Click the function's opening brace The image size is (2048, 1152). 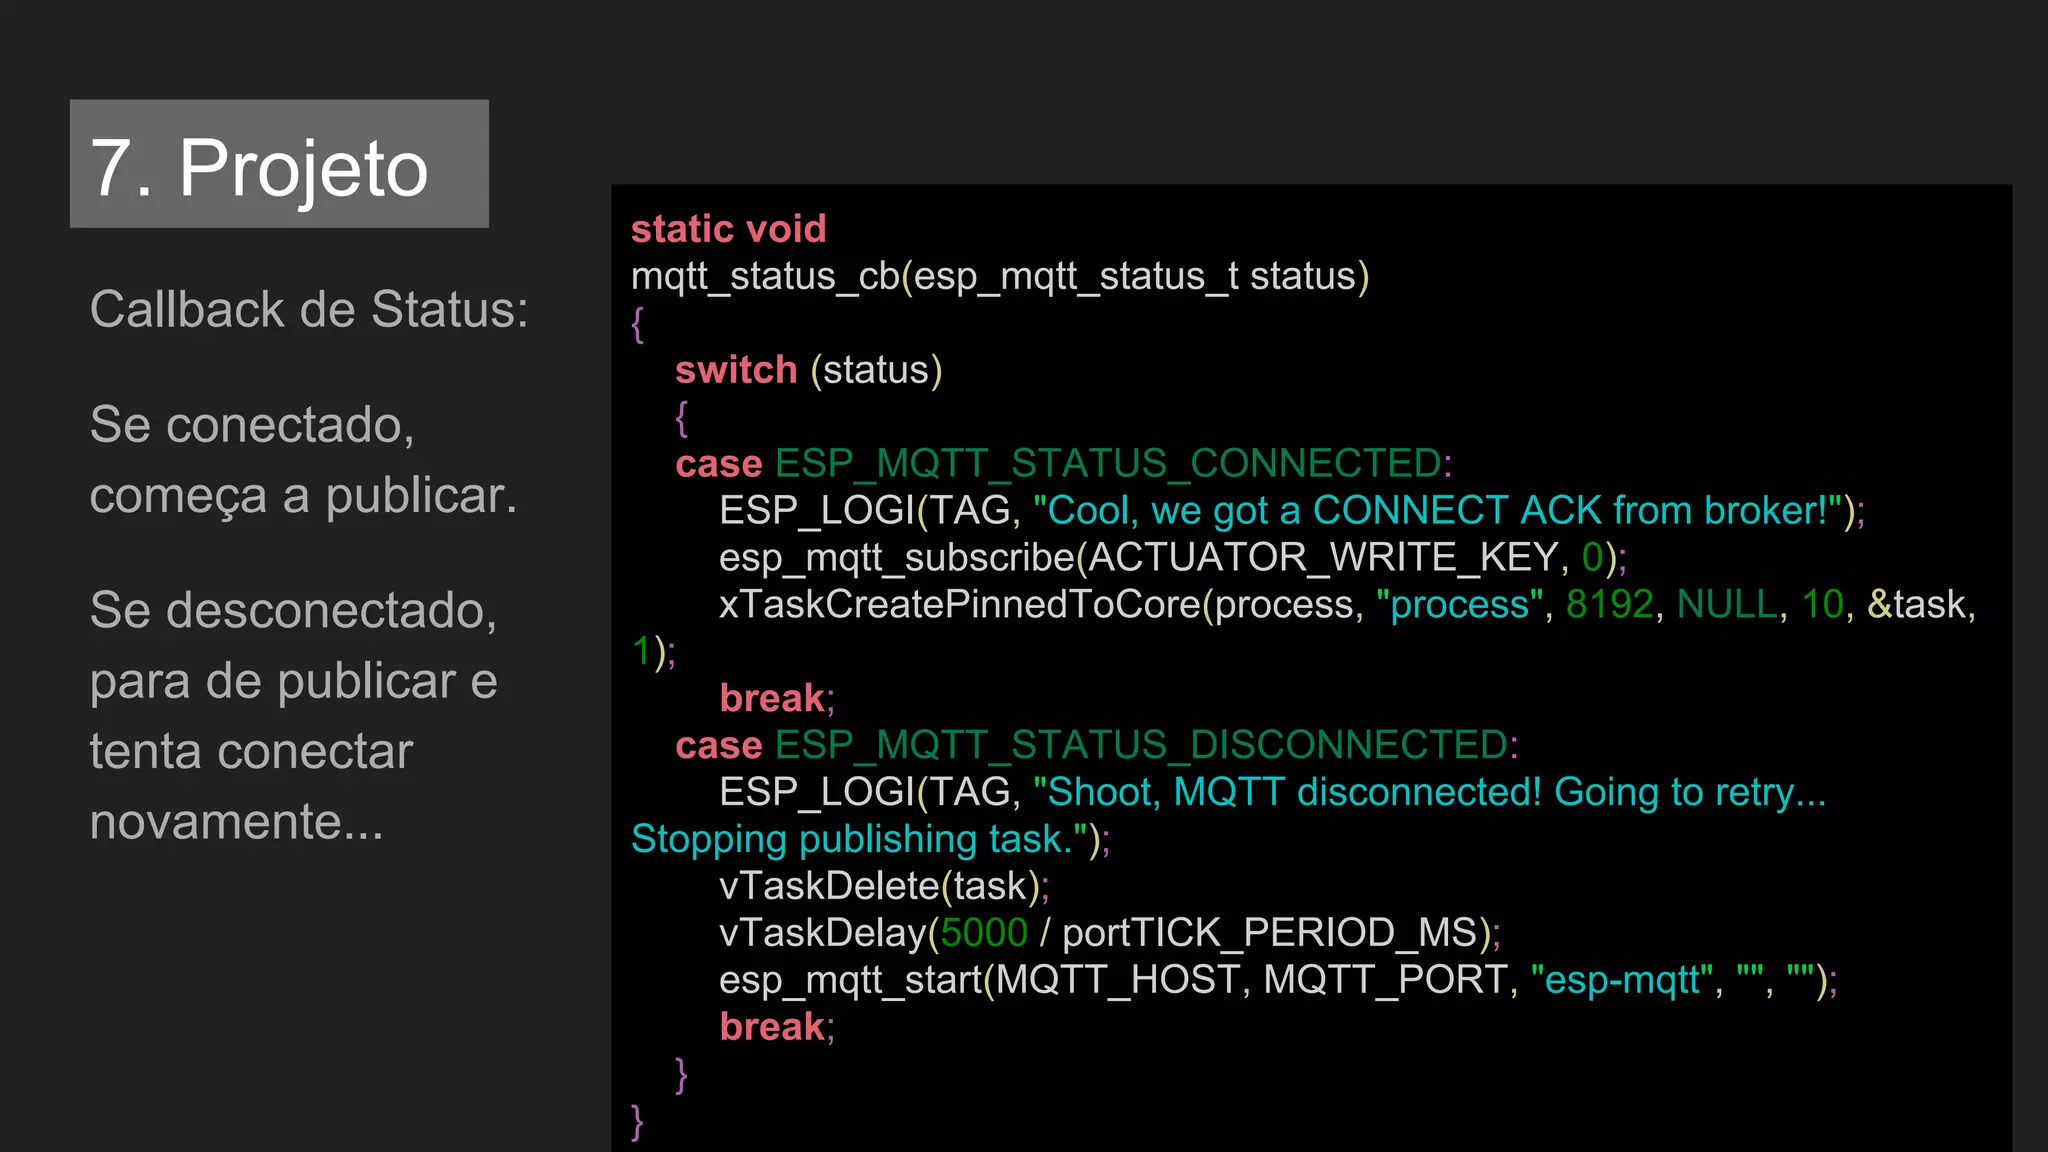637,323
